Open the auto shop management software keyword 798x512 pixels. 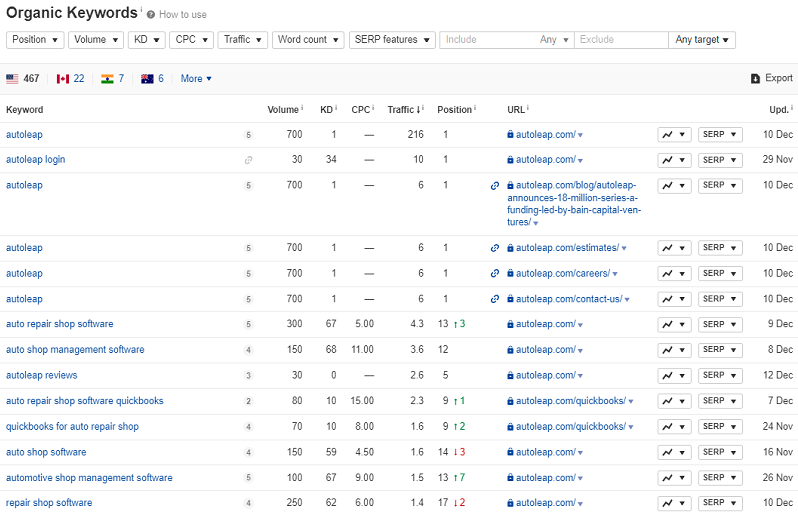click(x=75, y=350)
